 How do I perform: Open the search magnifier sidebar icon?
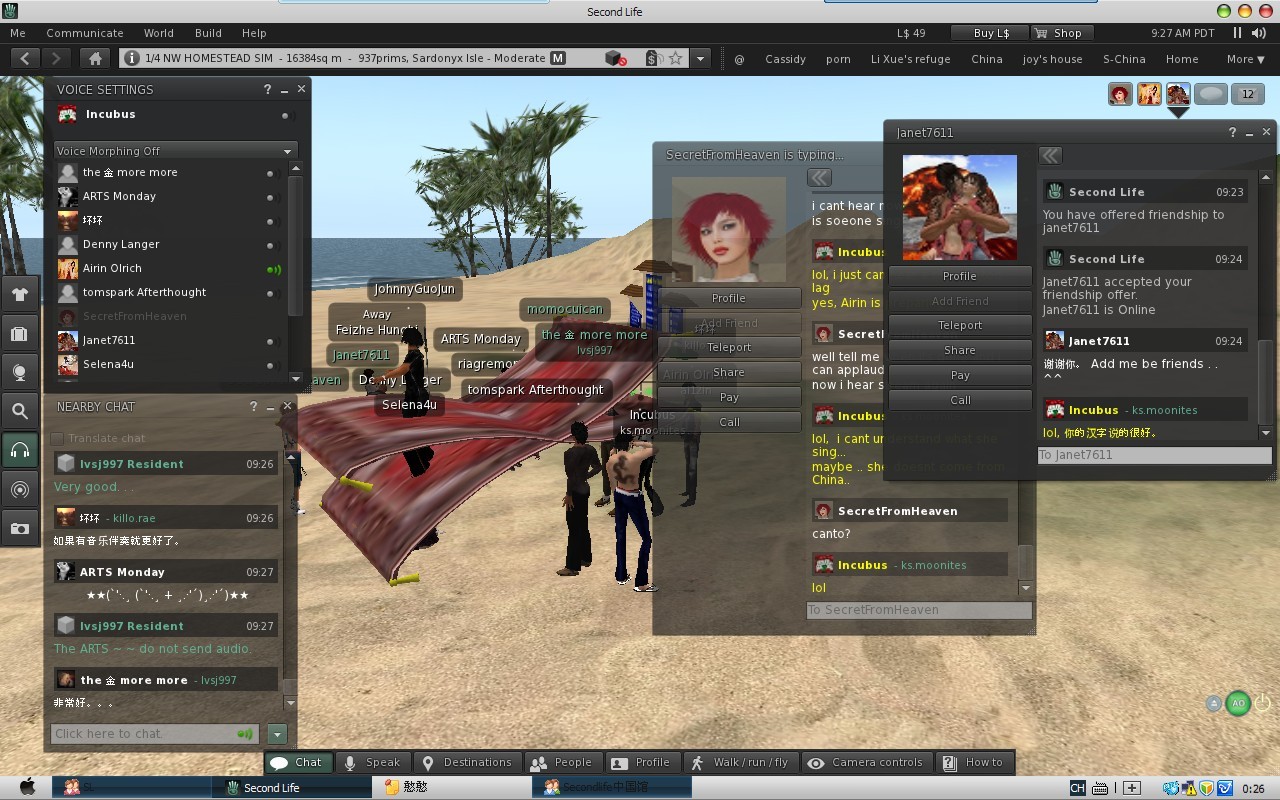[20, 411]
